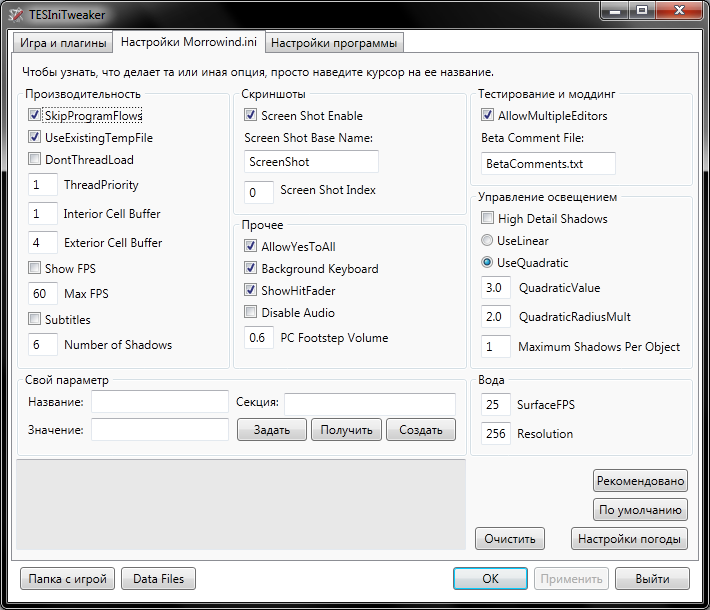Switch to the Игра и плагины tab
Viewport: 710px width, 610px height.
pyautogui.click(x=61, y=43)
